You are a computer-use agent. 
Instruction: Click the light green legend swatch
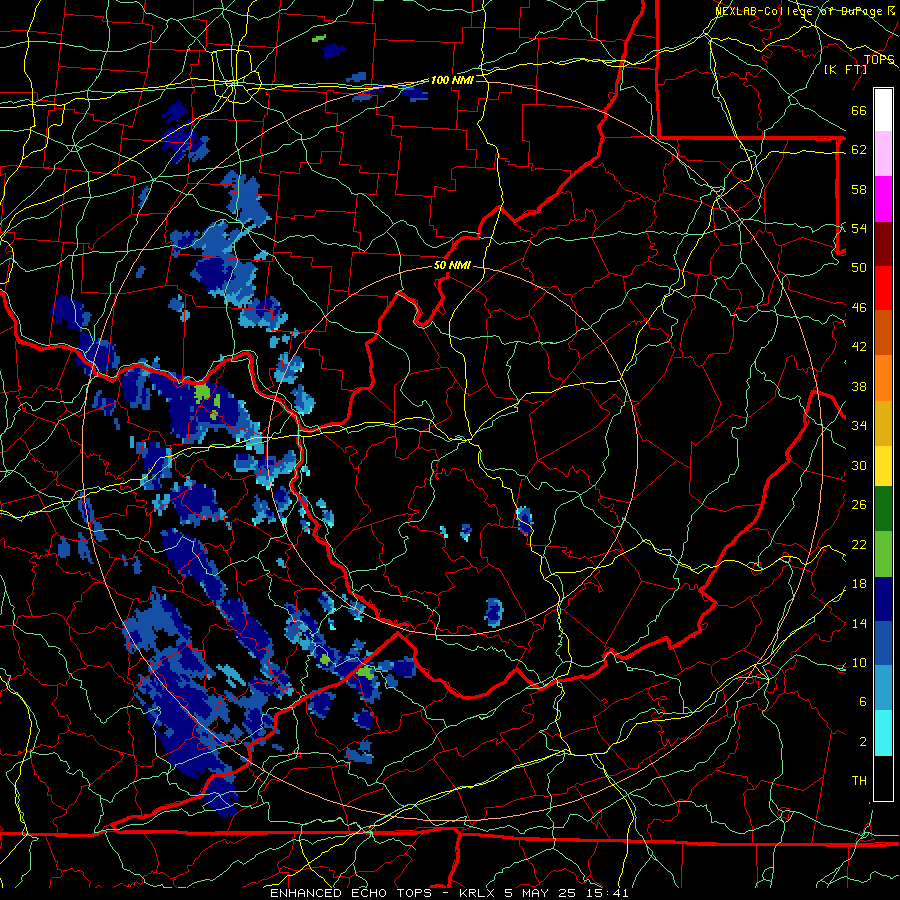(883, 554)
